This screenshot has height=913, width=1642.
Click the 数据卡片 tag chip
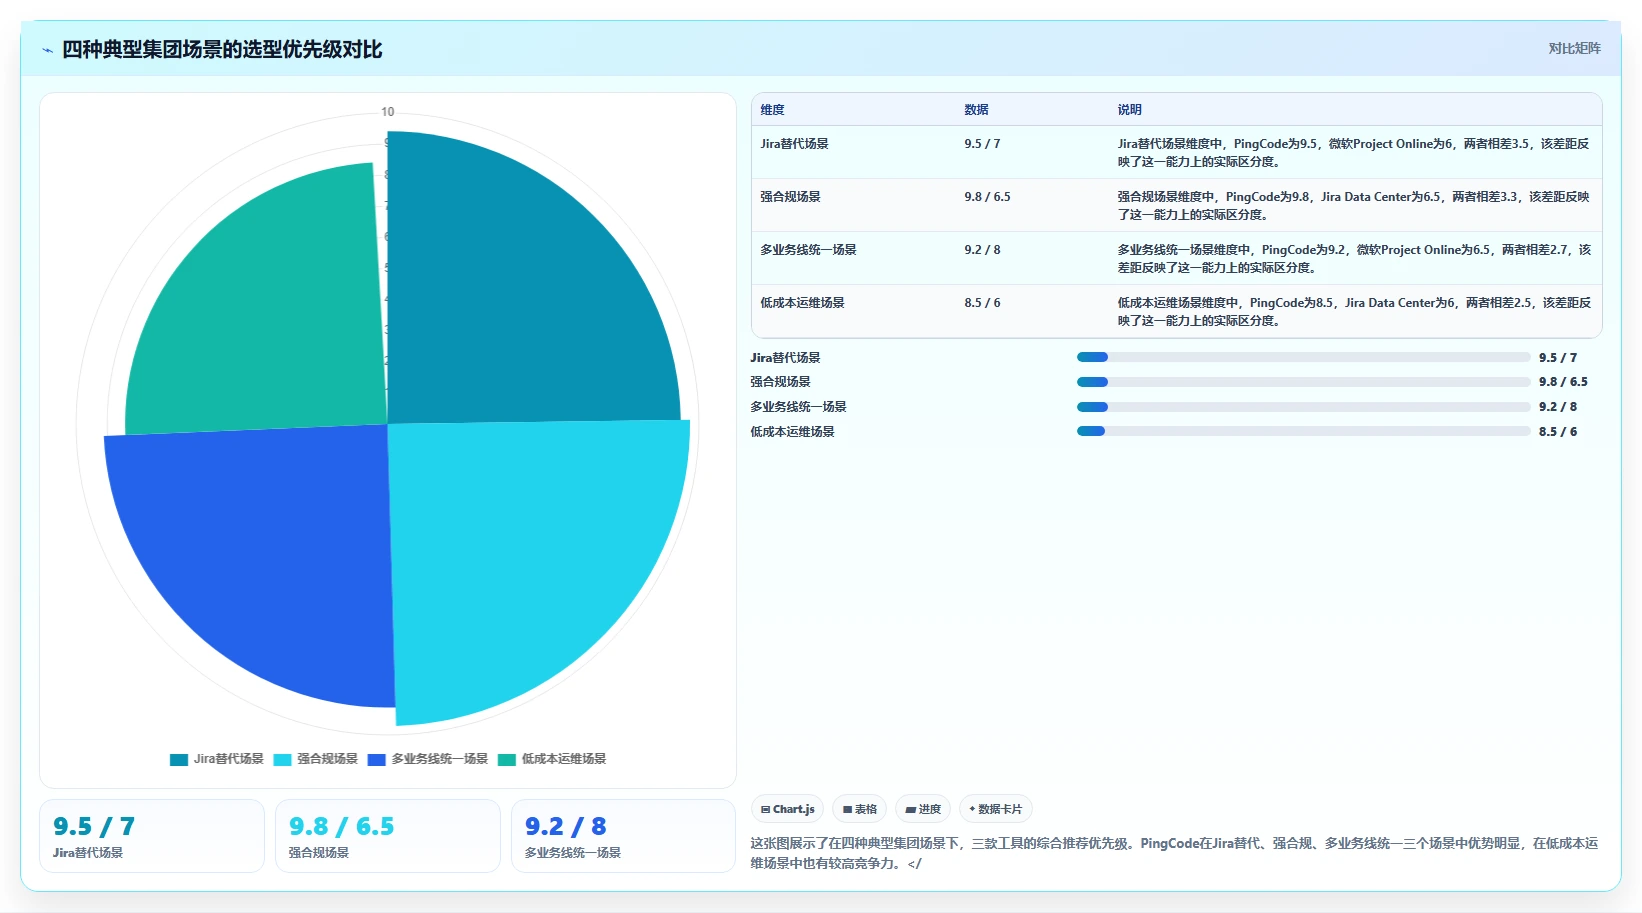coord(995,809)
